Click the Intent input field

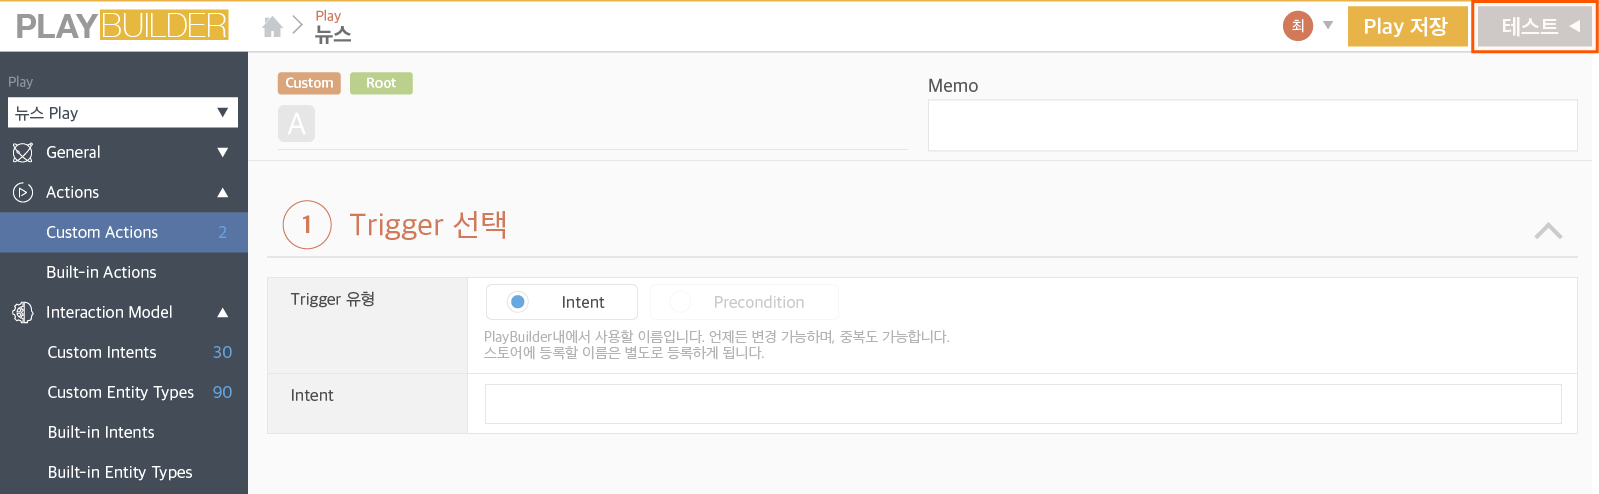tap(1022, 404)
